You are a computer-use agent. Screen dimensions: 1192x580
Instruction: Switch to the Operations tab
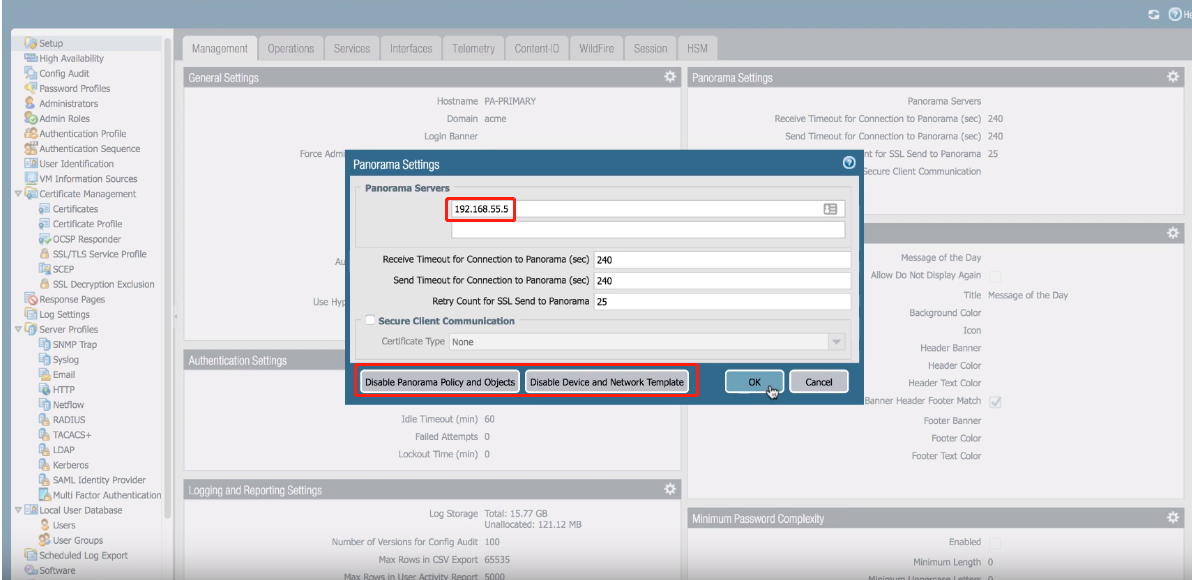click(291, 48)
